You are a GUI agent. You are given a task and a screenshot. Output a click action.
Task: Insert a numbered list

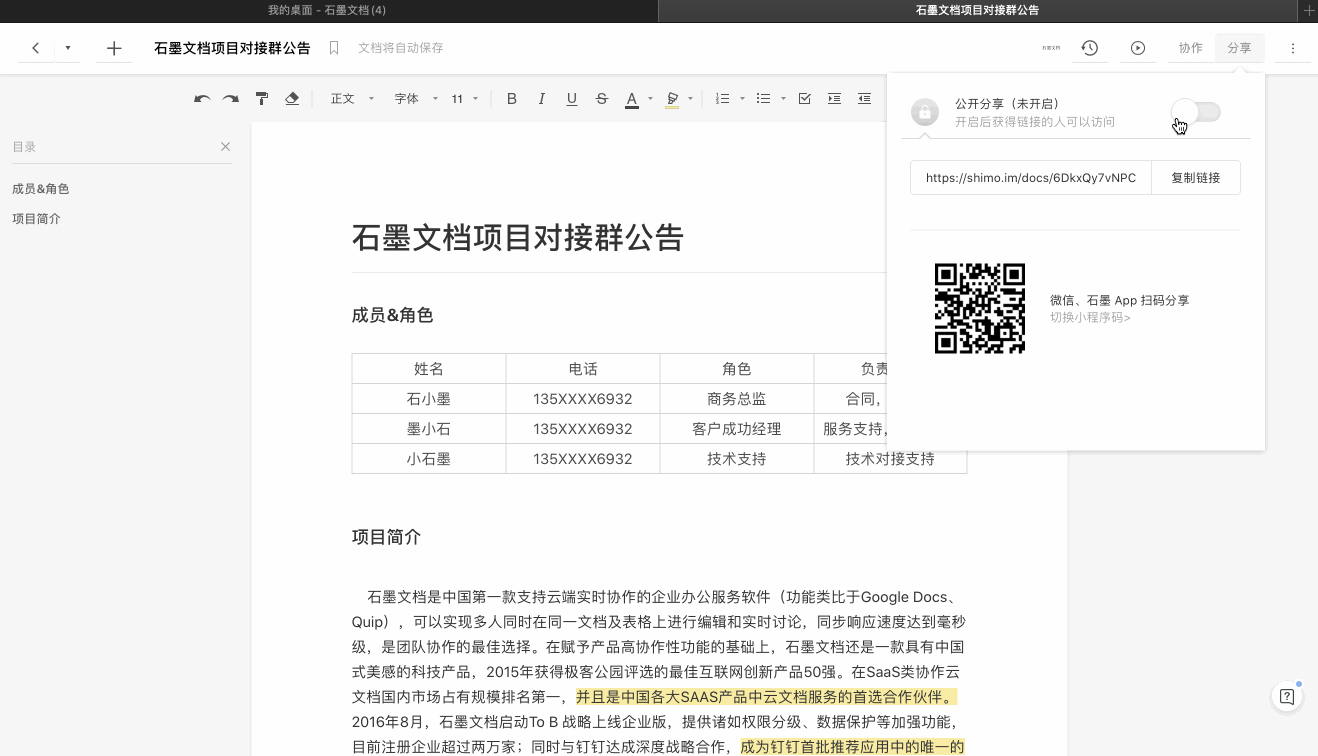tap(723, 99)
